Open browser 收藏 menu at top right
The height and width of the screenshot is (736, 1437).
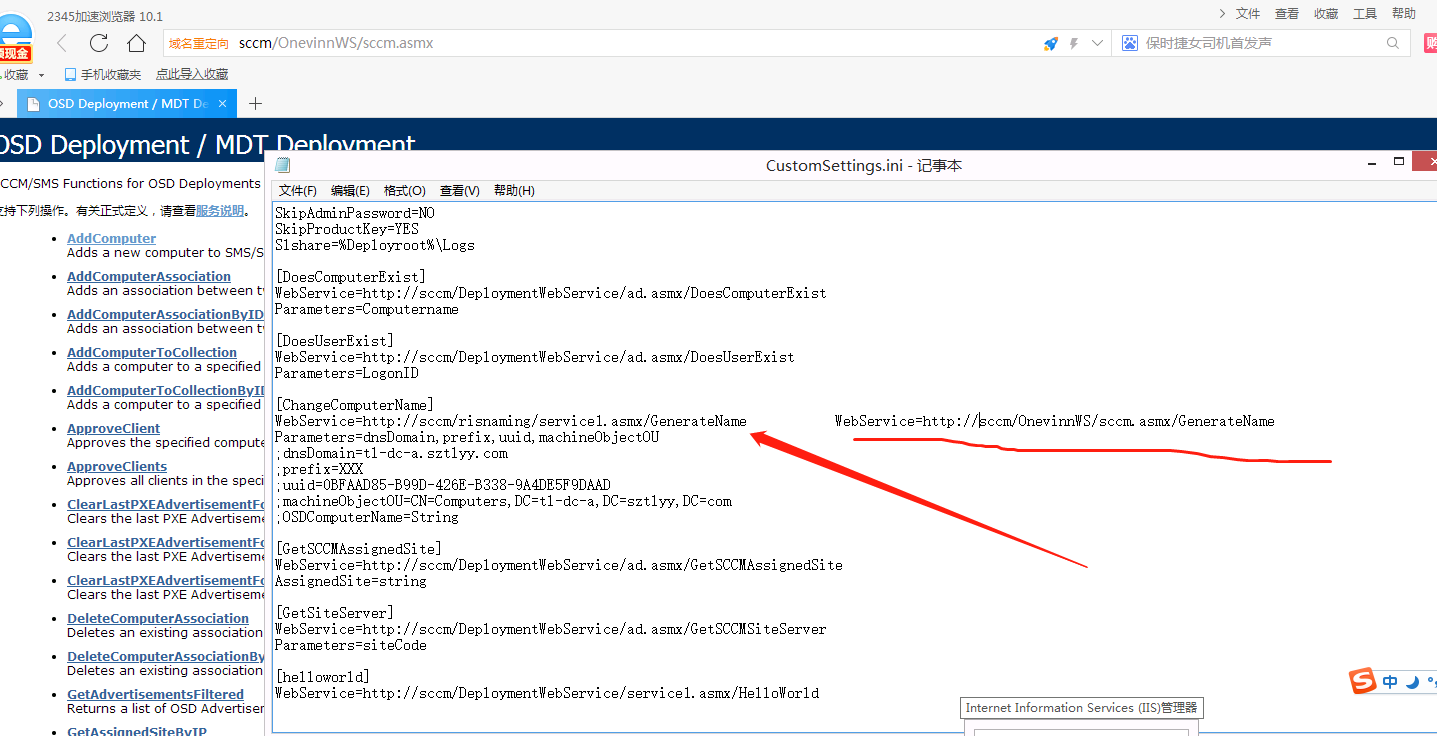[x=1326, y=13]
